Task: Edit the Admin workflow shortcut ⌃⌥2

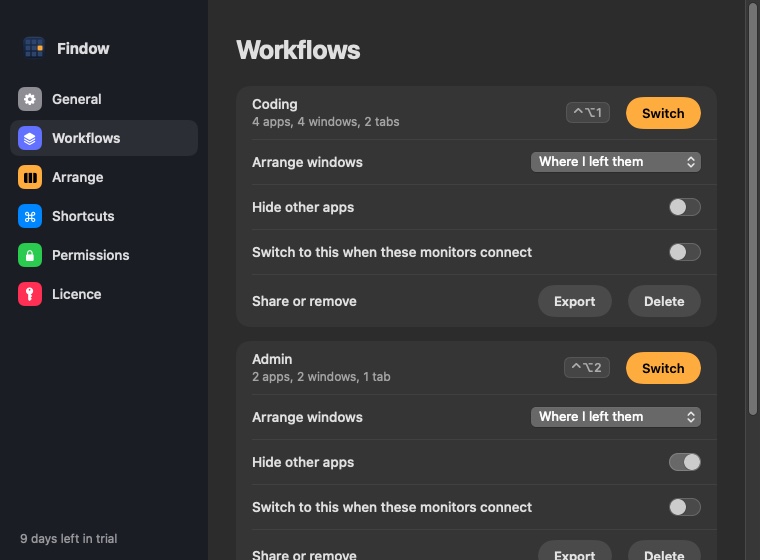Action: tap(586, 368)
